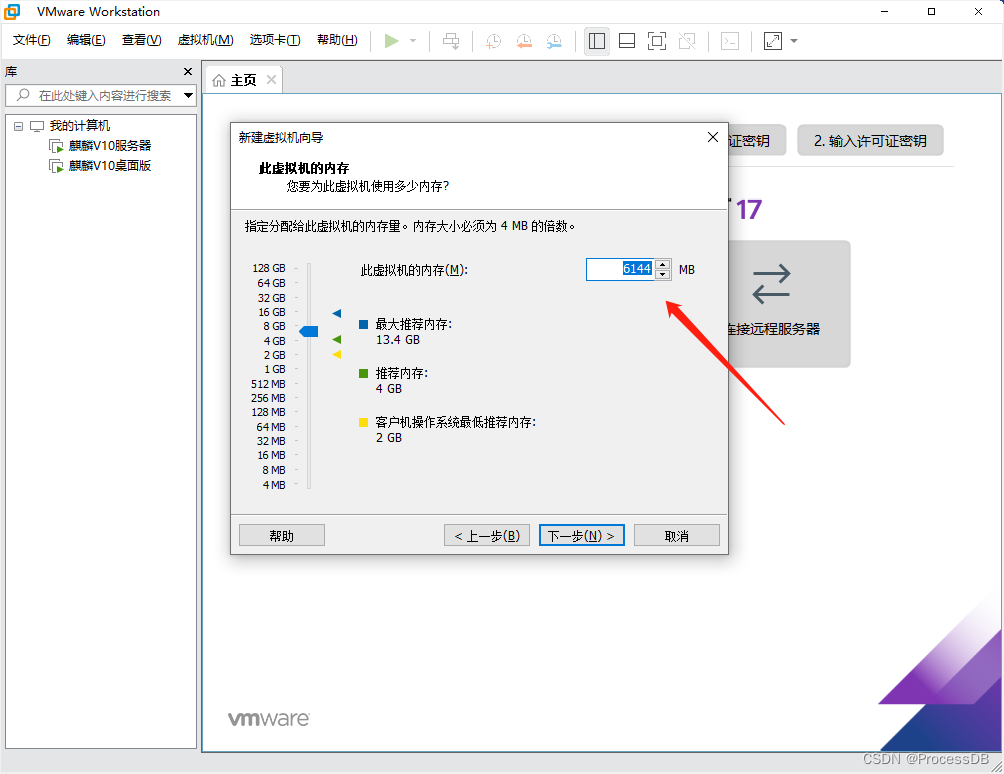Click the 2. 输入许可证密钥 button
Viewport: 1004px width, 774px height.
pyautogui.click(x=870, y=140)
